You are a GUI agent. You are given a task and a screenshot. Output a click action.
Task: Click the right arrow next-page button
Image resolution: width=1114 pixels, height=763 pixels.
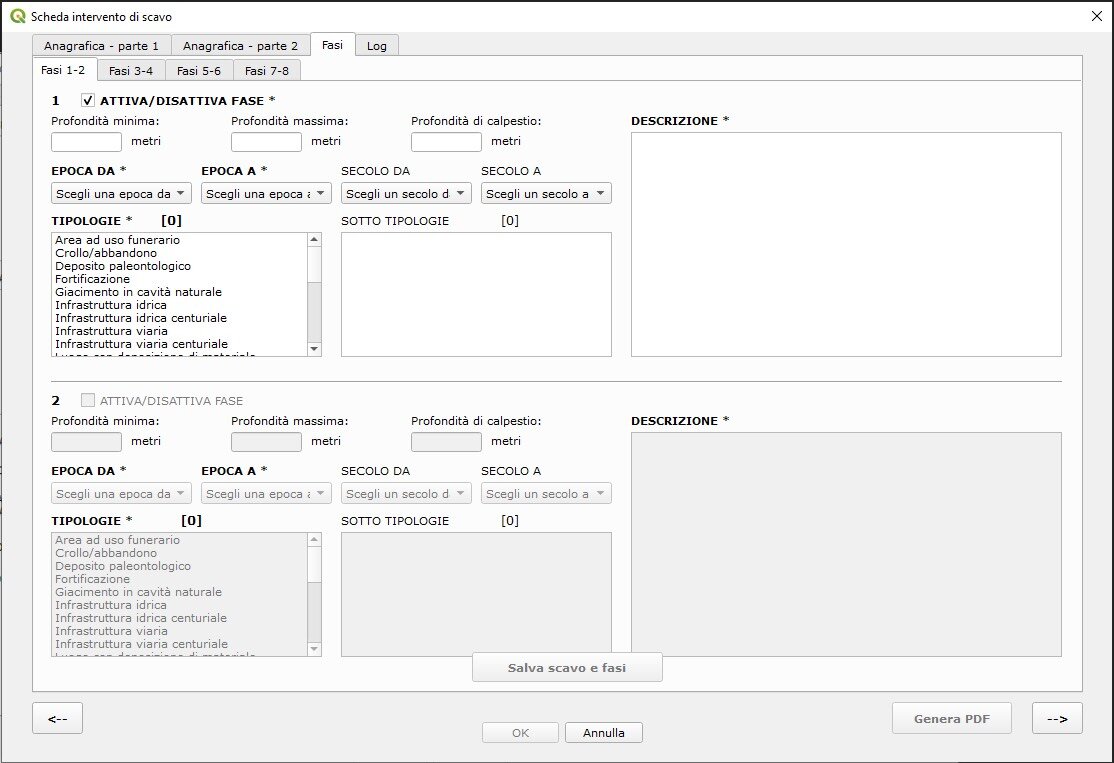tap(1057, 718)
